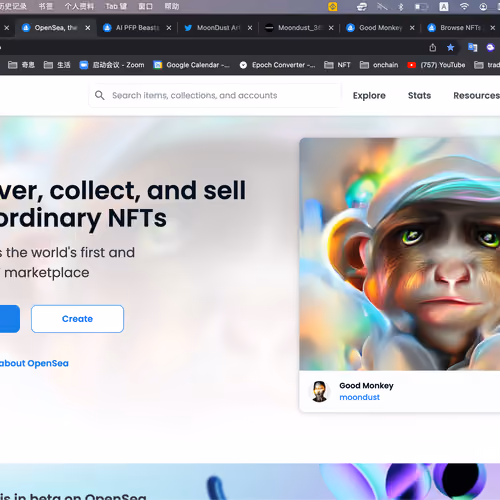Click moondust creator avatar on the card
This screenshot has height=500, width=500.
[319, 391]
